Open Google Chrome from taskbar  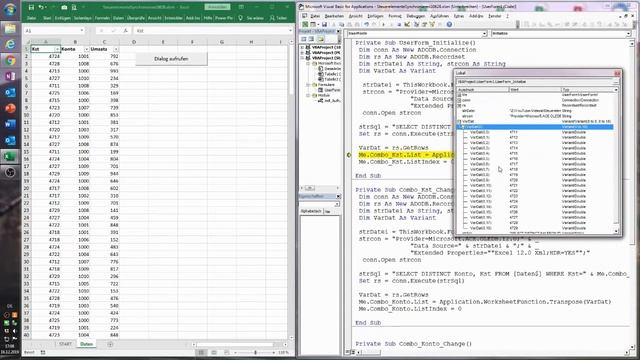10,60
